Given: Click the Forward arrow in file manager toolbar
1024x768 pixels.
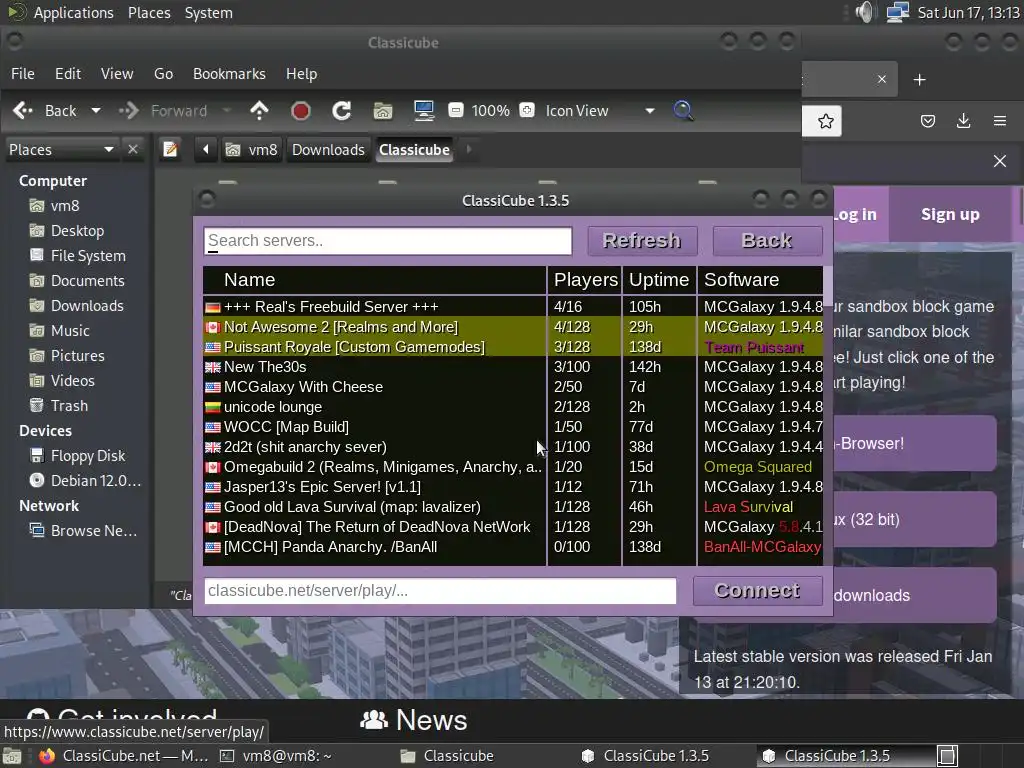Looking at the screenshot, I should 129,110.
